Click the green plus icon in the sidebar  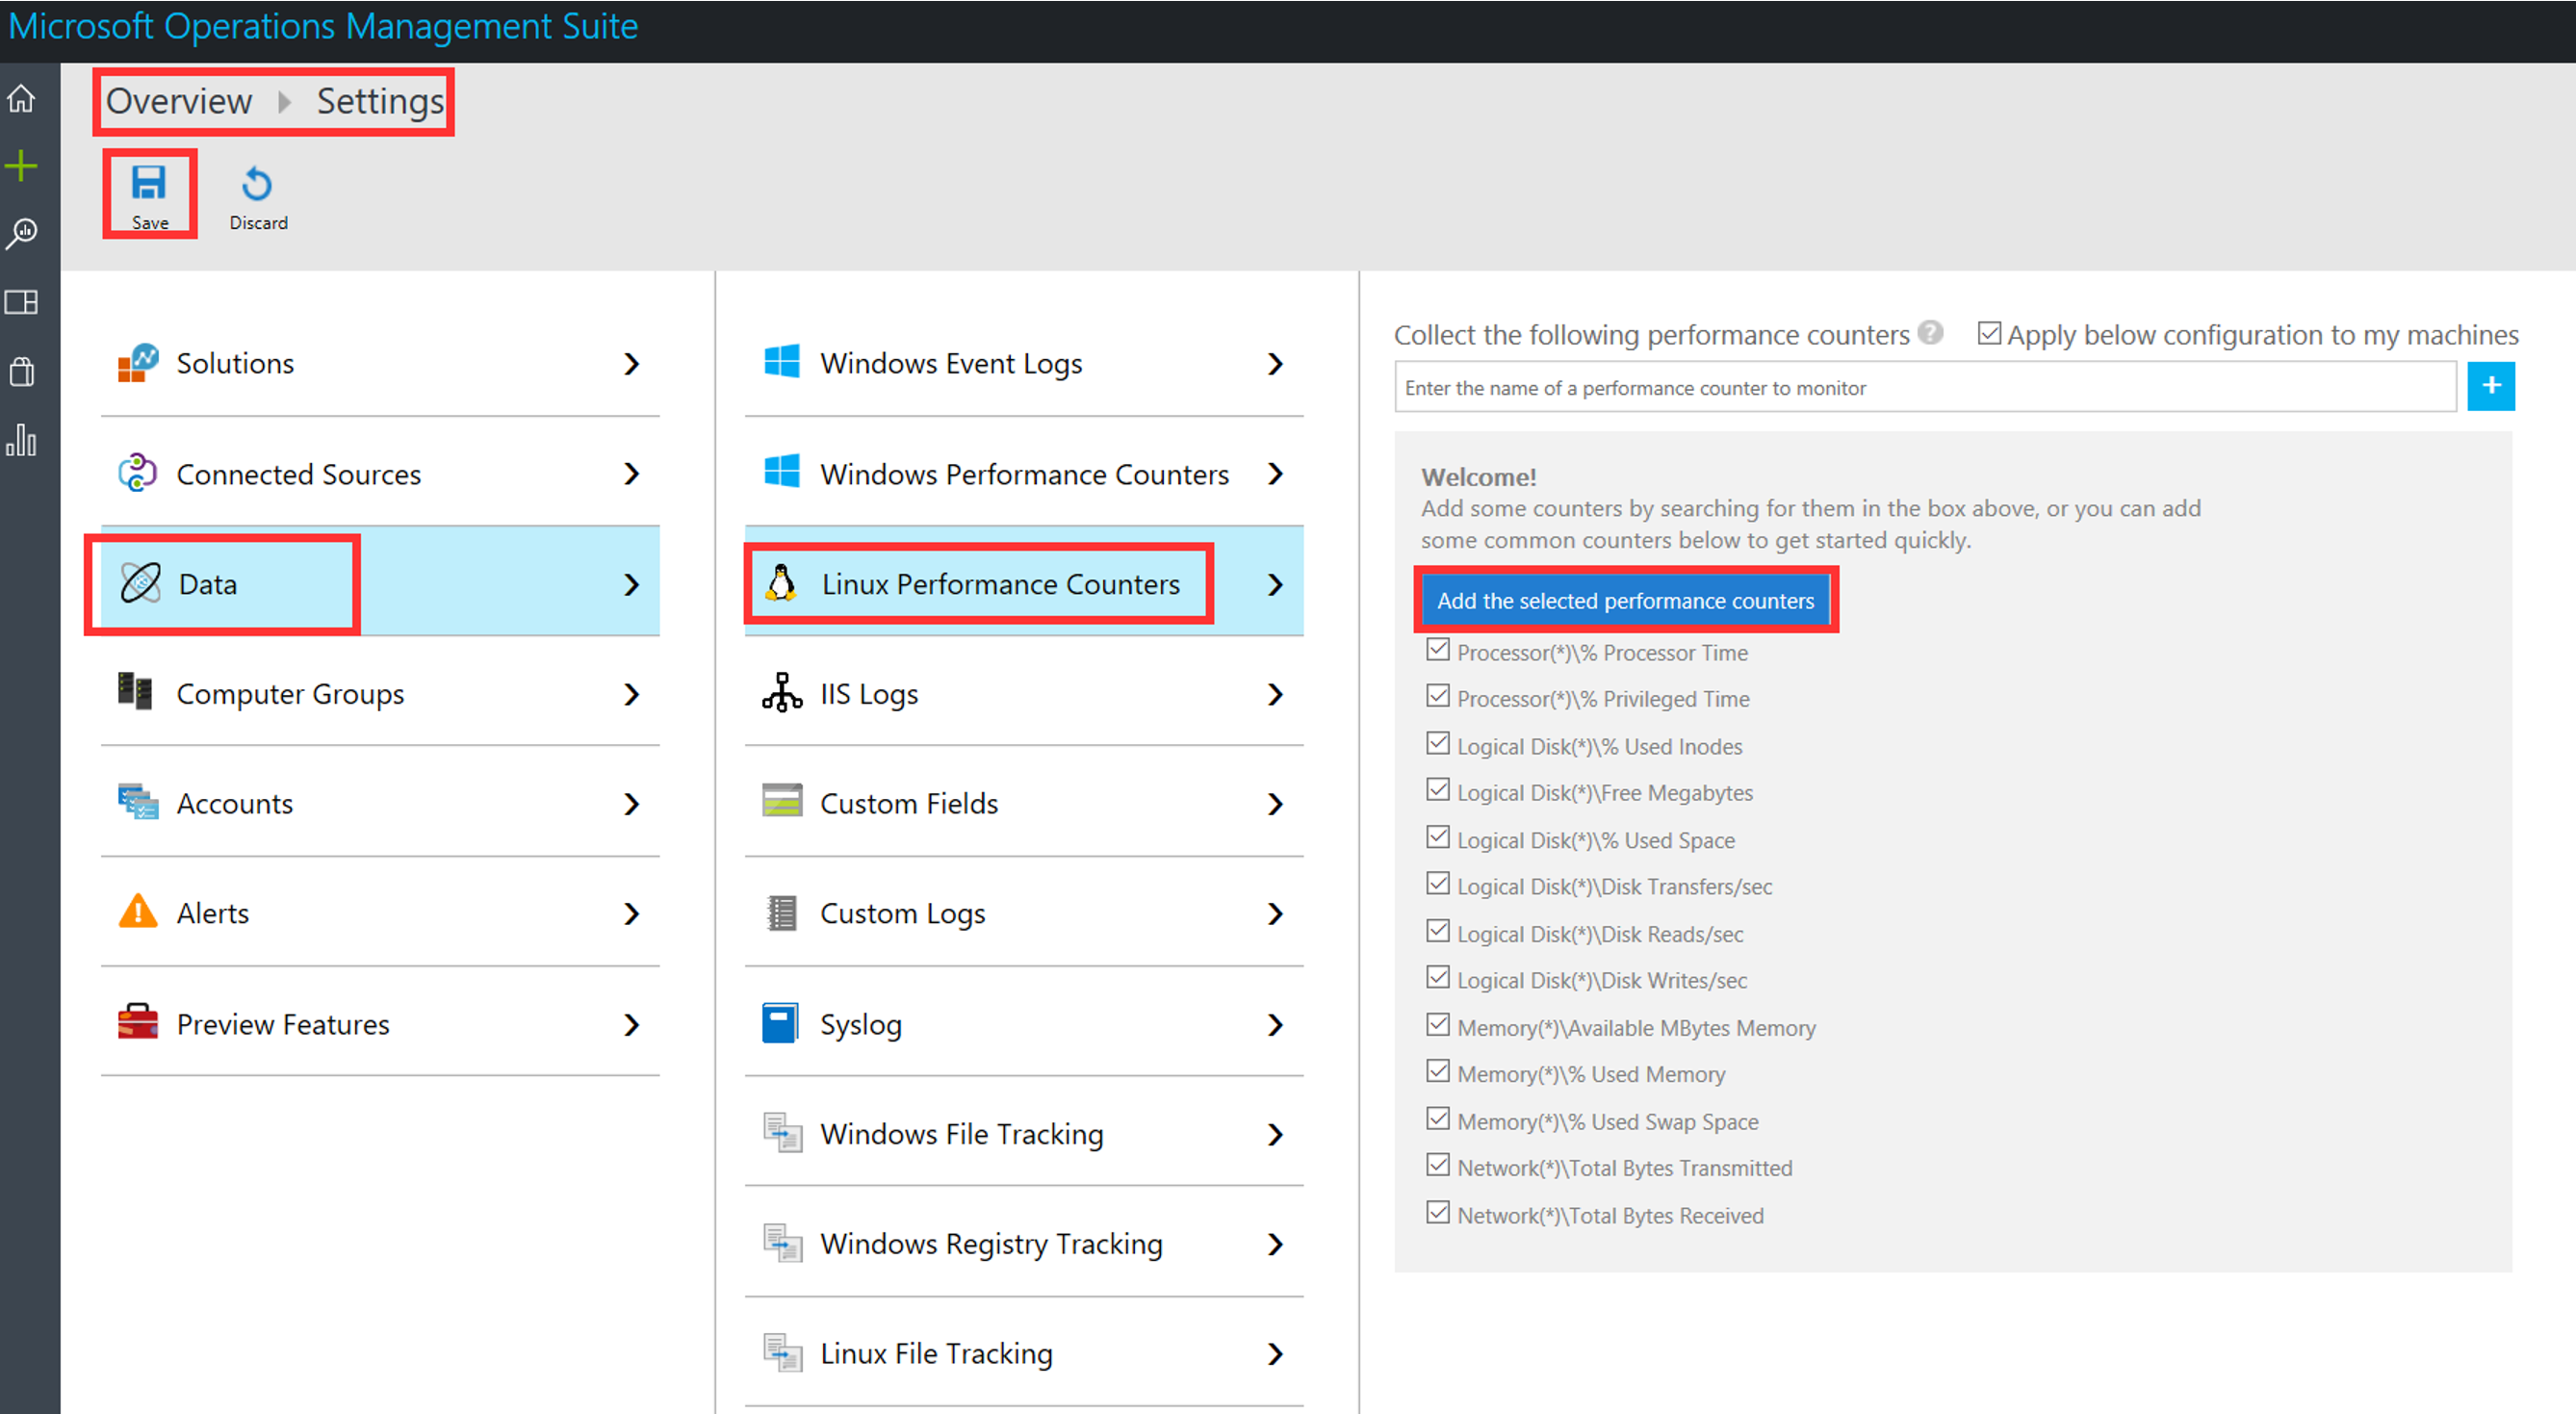point(22,166)
